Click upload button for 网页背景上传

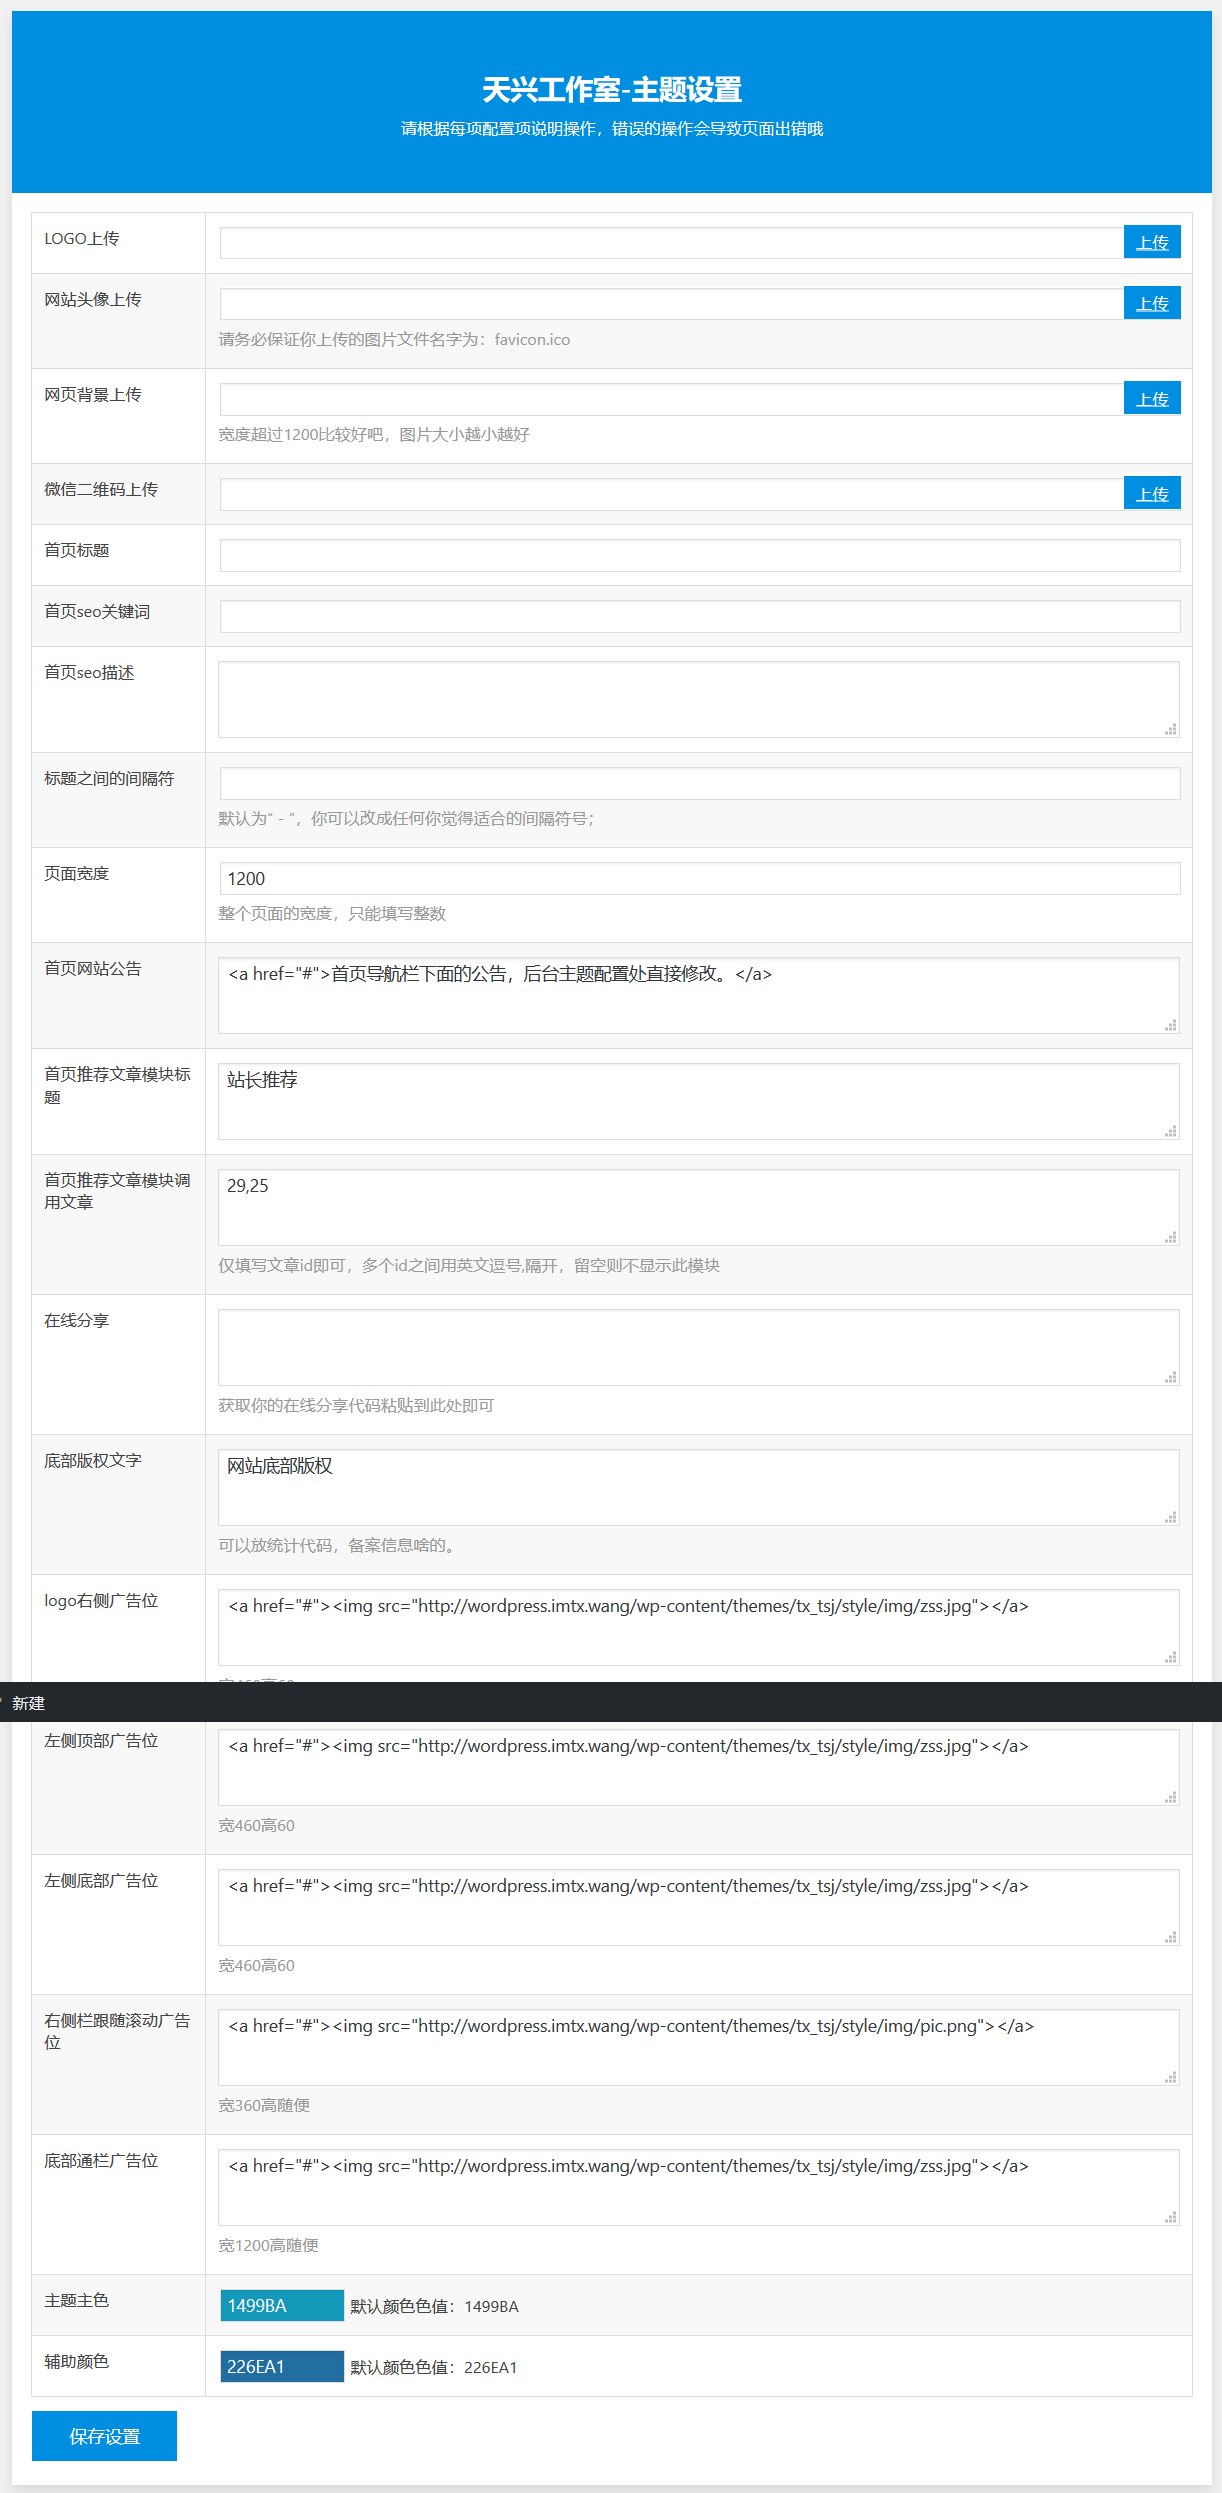click(1152, 398)
